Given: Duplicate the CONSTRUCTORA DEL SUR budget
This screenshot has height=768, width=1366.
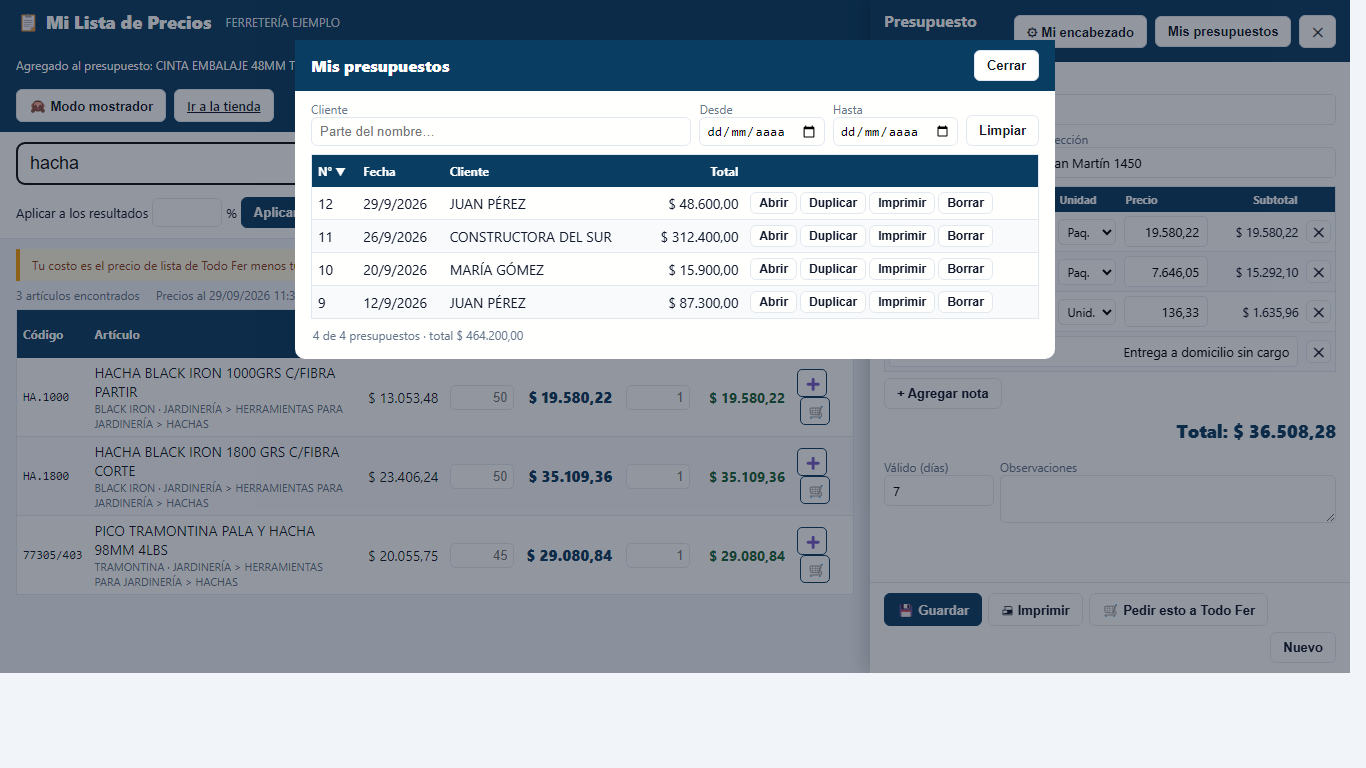Looking at the screenshot, I should 832,236.
